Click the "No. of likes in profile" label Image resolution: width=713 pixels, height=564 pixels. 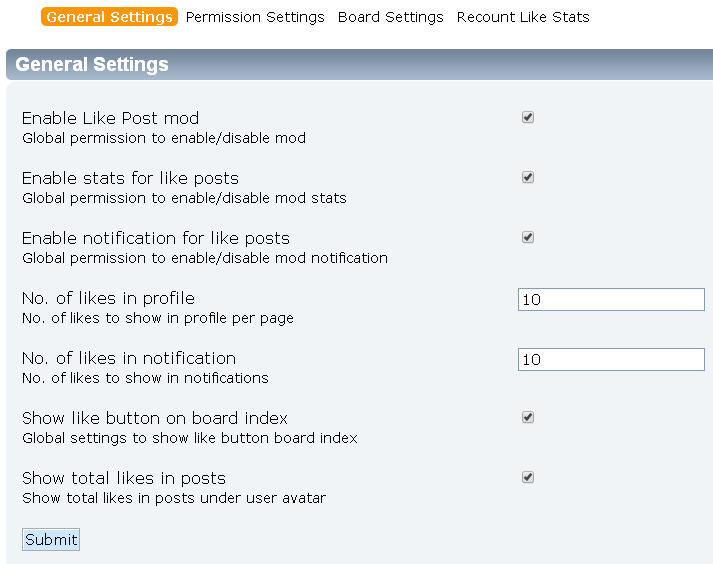(x=108, y=298)
